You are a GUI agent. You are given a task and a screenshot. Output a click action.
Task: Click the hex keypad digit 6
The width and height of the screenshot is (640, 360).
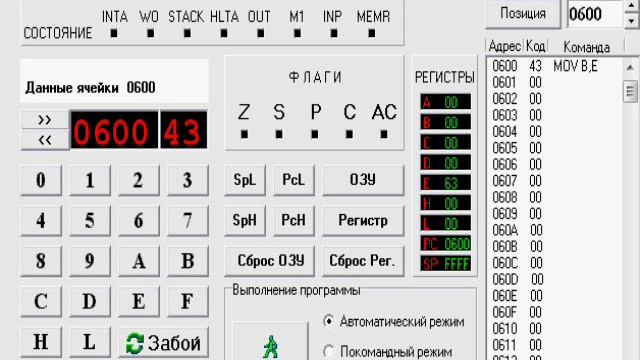click(138, 220)
